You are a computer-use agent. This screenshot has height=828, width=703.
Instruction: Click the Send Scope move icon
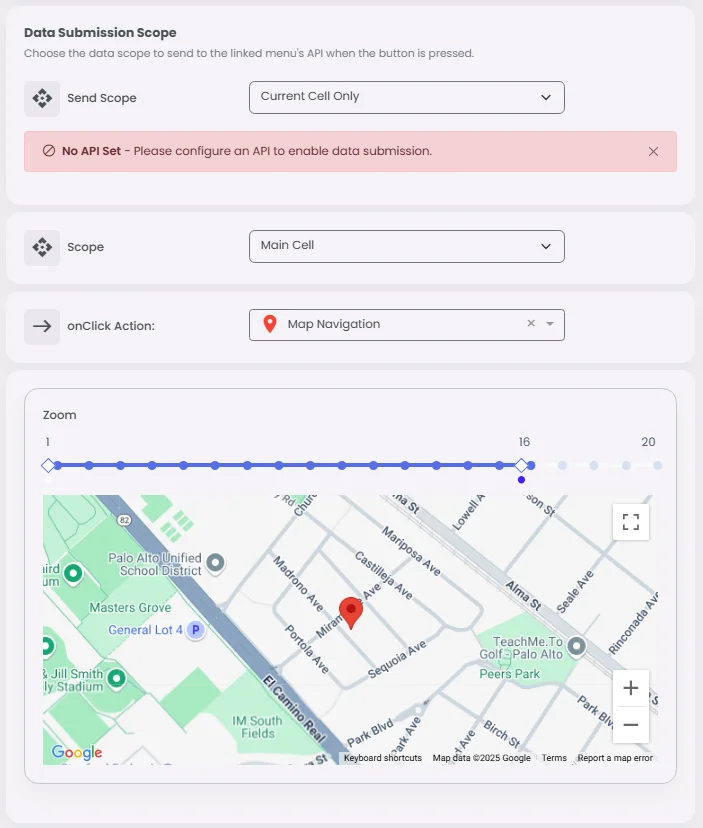point(42,98)
